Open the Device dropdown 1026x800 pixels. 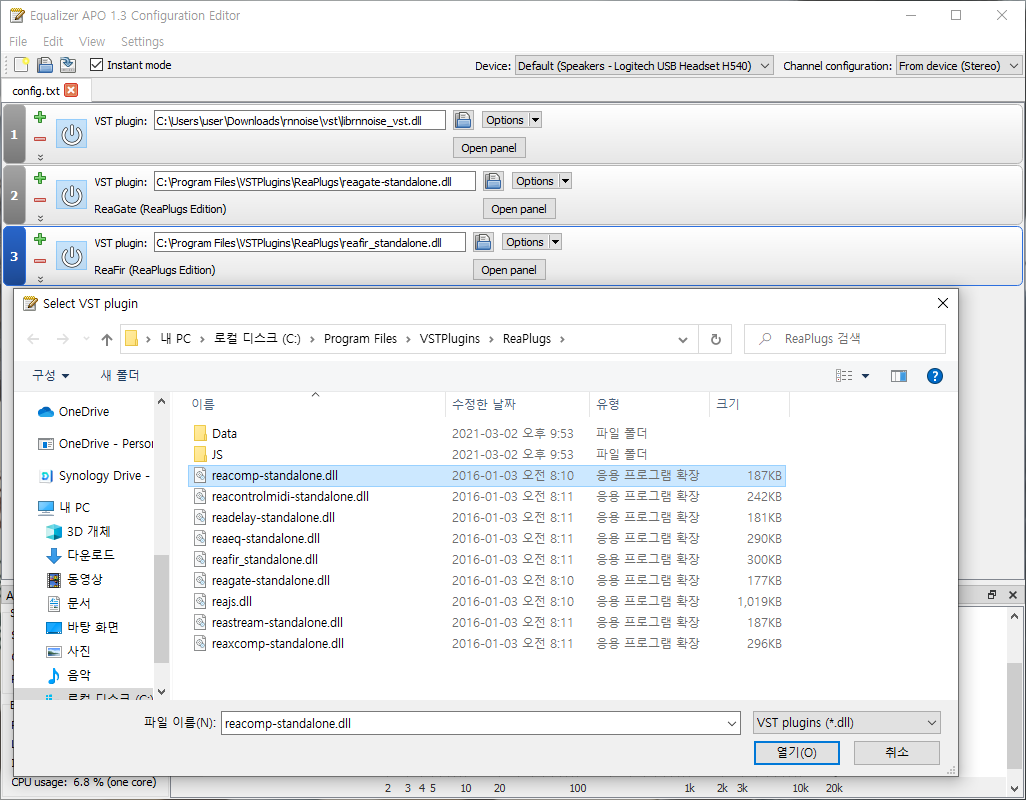pyautogui.click(x=644, y=65)
